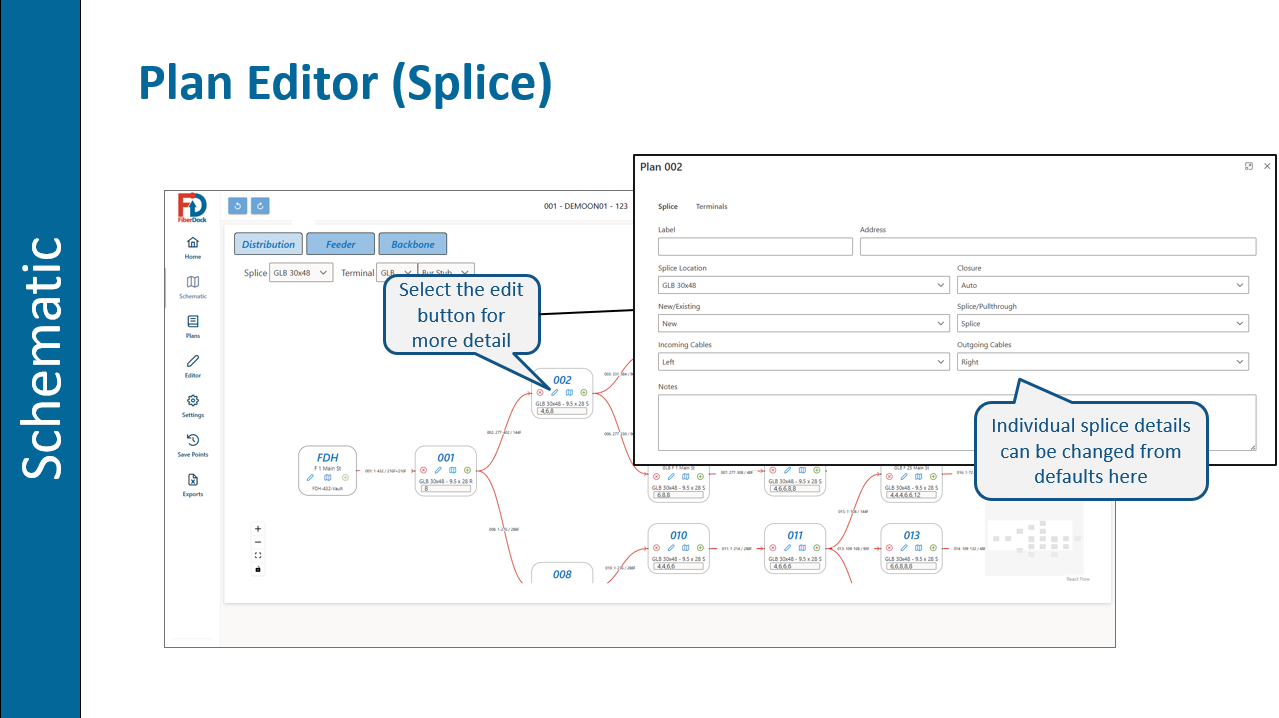The width and height of the screenshot is (1279, 718).
Task: Click the schematic minimap thumbnail
Action: (1035, 537)
